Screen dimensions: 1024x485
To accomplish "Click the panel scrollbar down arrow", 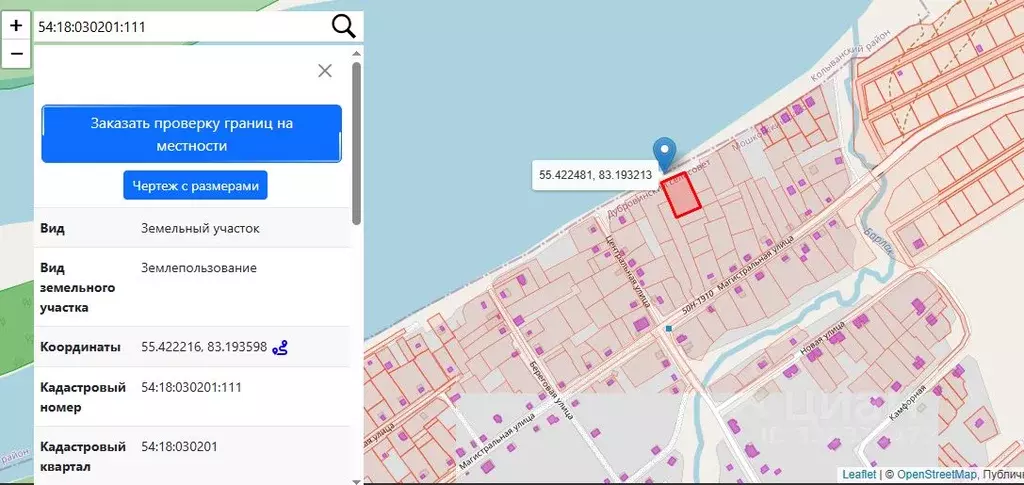I will tap(357, 479).
